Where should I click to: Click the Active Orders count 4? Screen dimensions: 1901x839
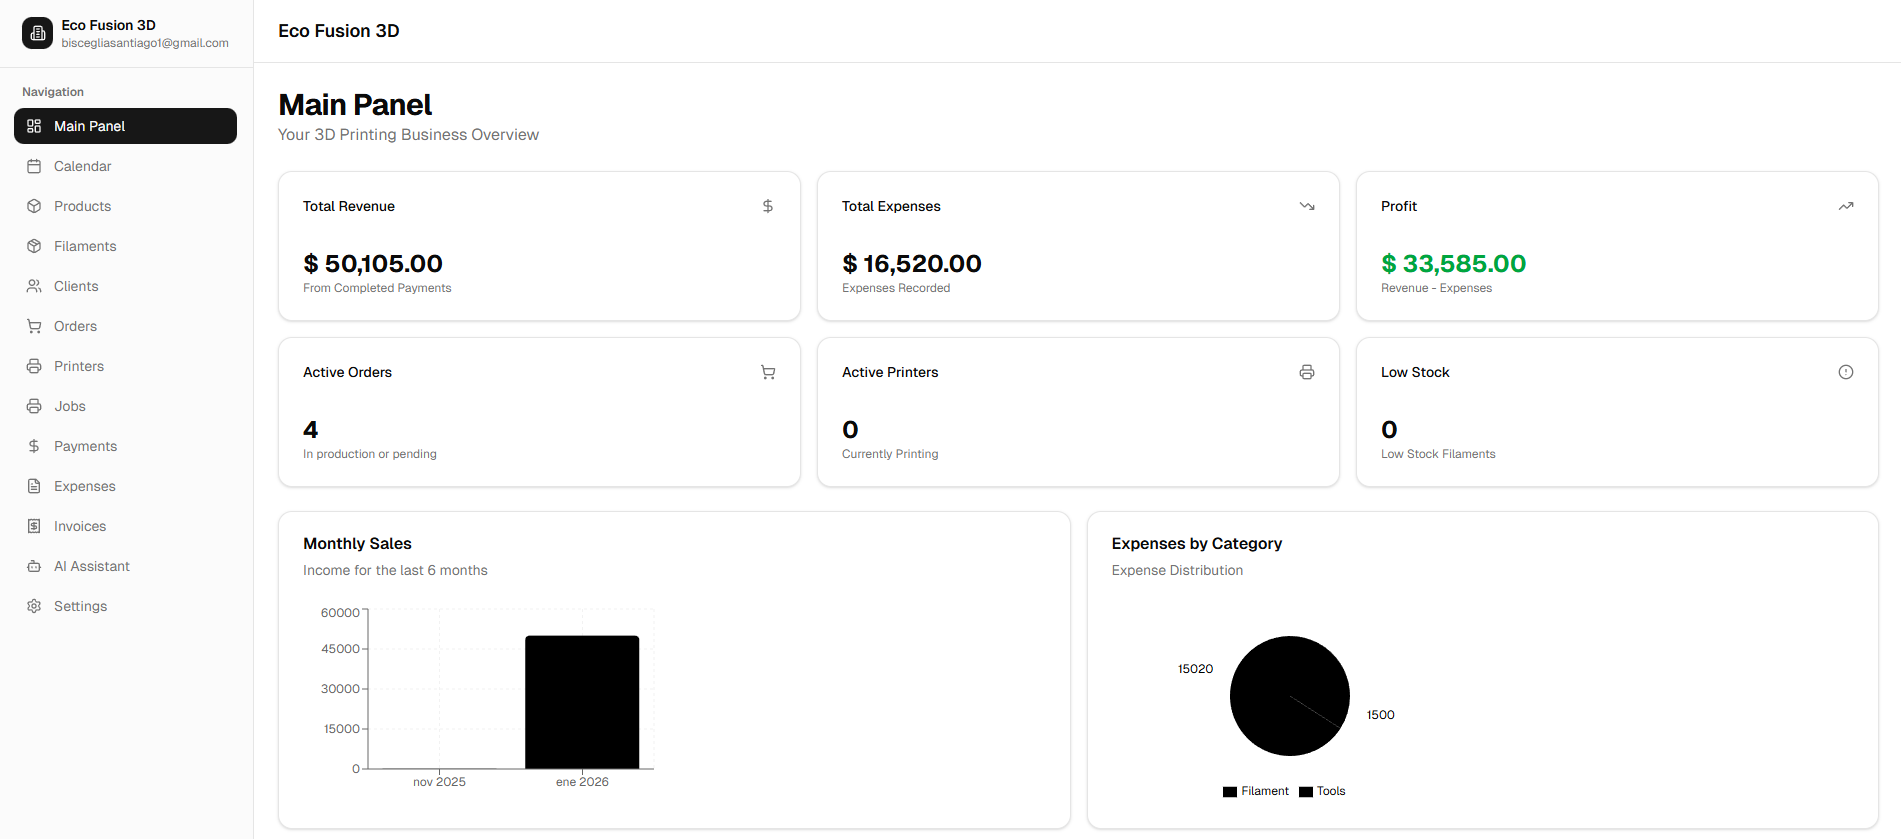pos(311,430)
